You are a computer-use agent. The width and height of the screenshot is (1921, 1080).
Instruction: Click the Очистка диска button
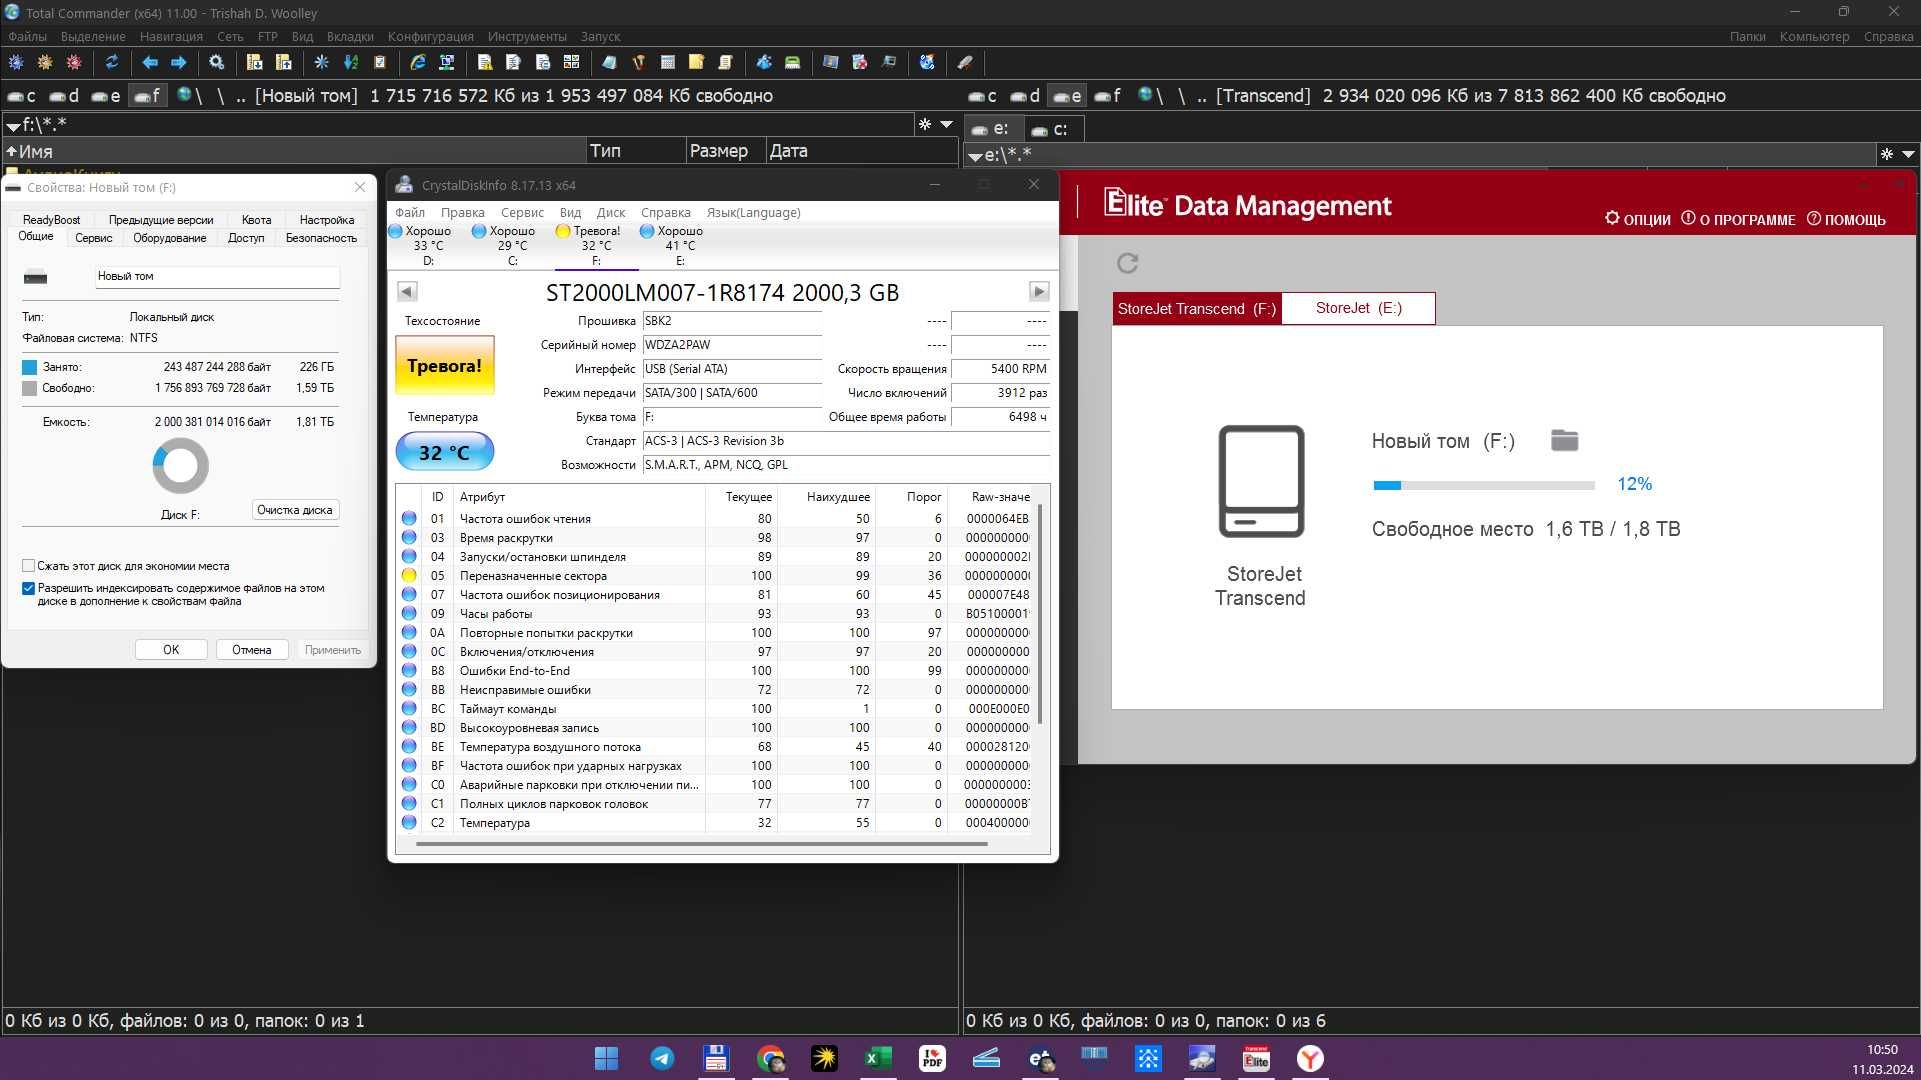[x=295, y=510]
